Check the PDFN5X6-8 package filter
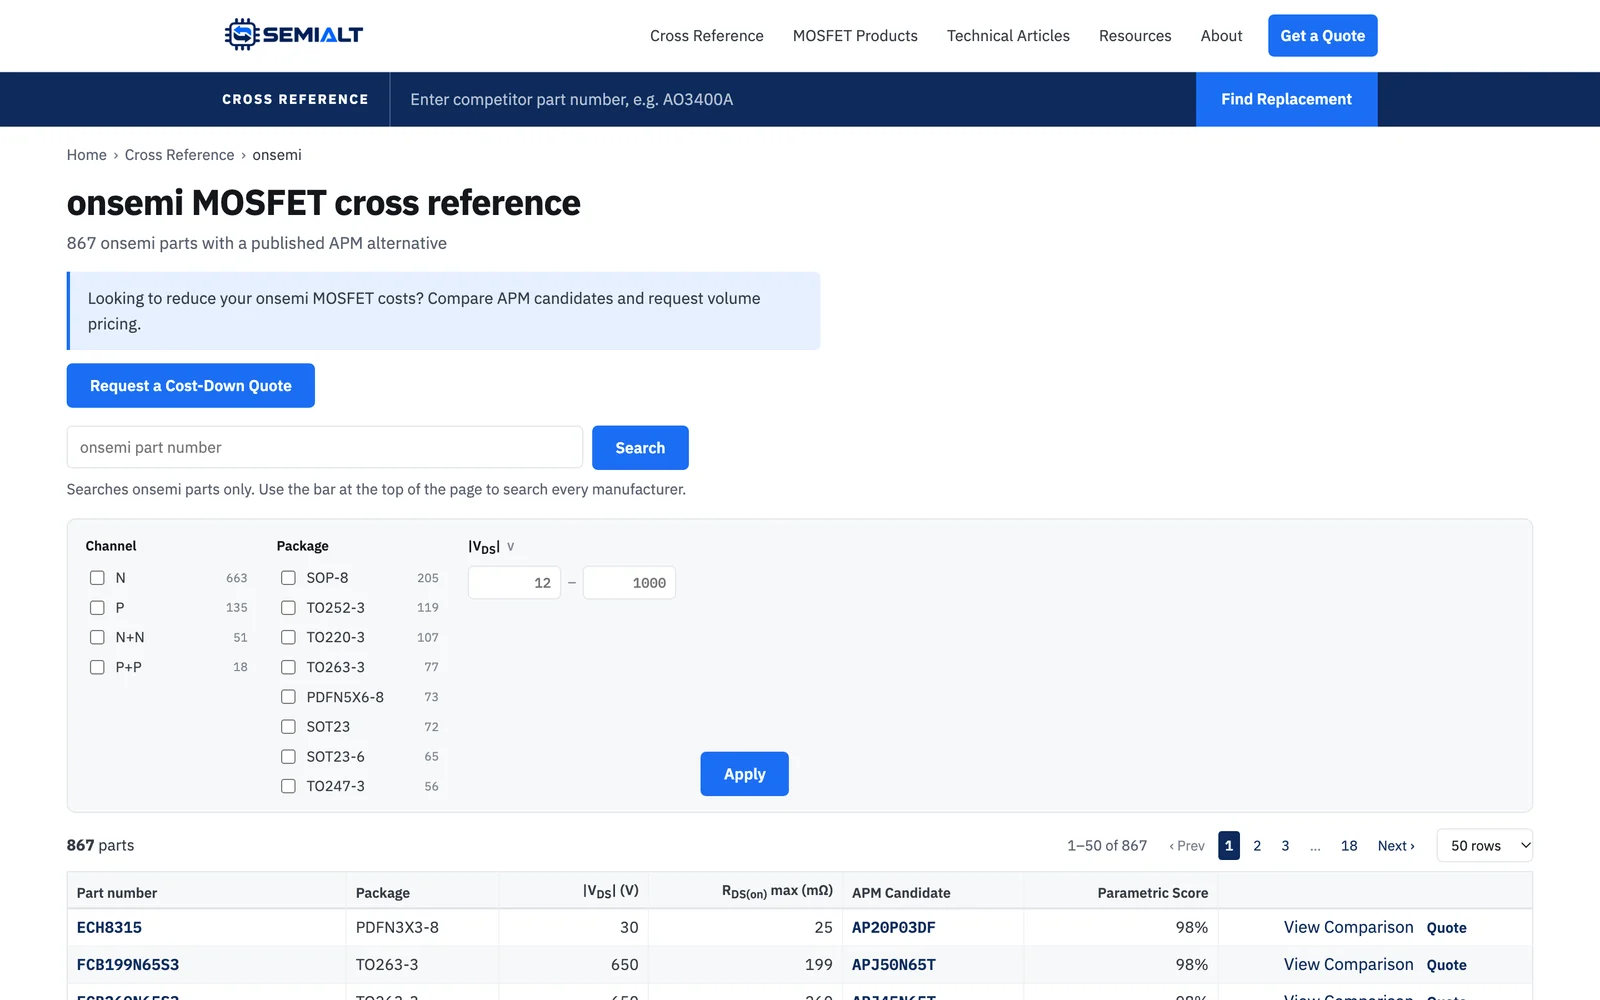The height and width of the screenshot is (1000, 1600). click(288, 697)
